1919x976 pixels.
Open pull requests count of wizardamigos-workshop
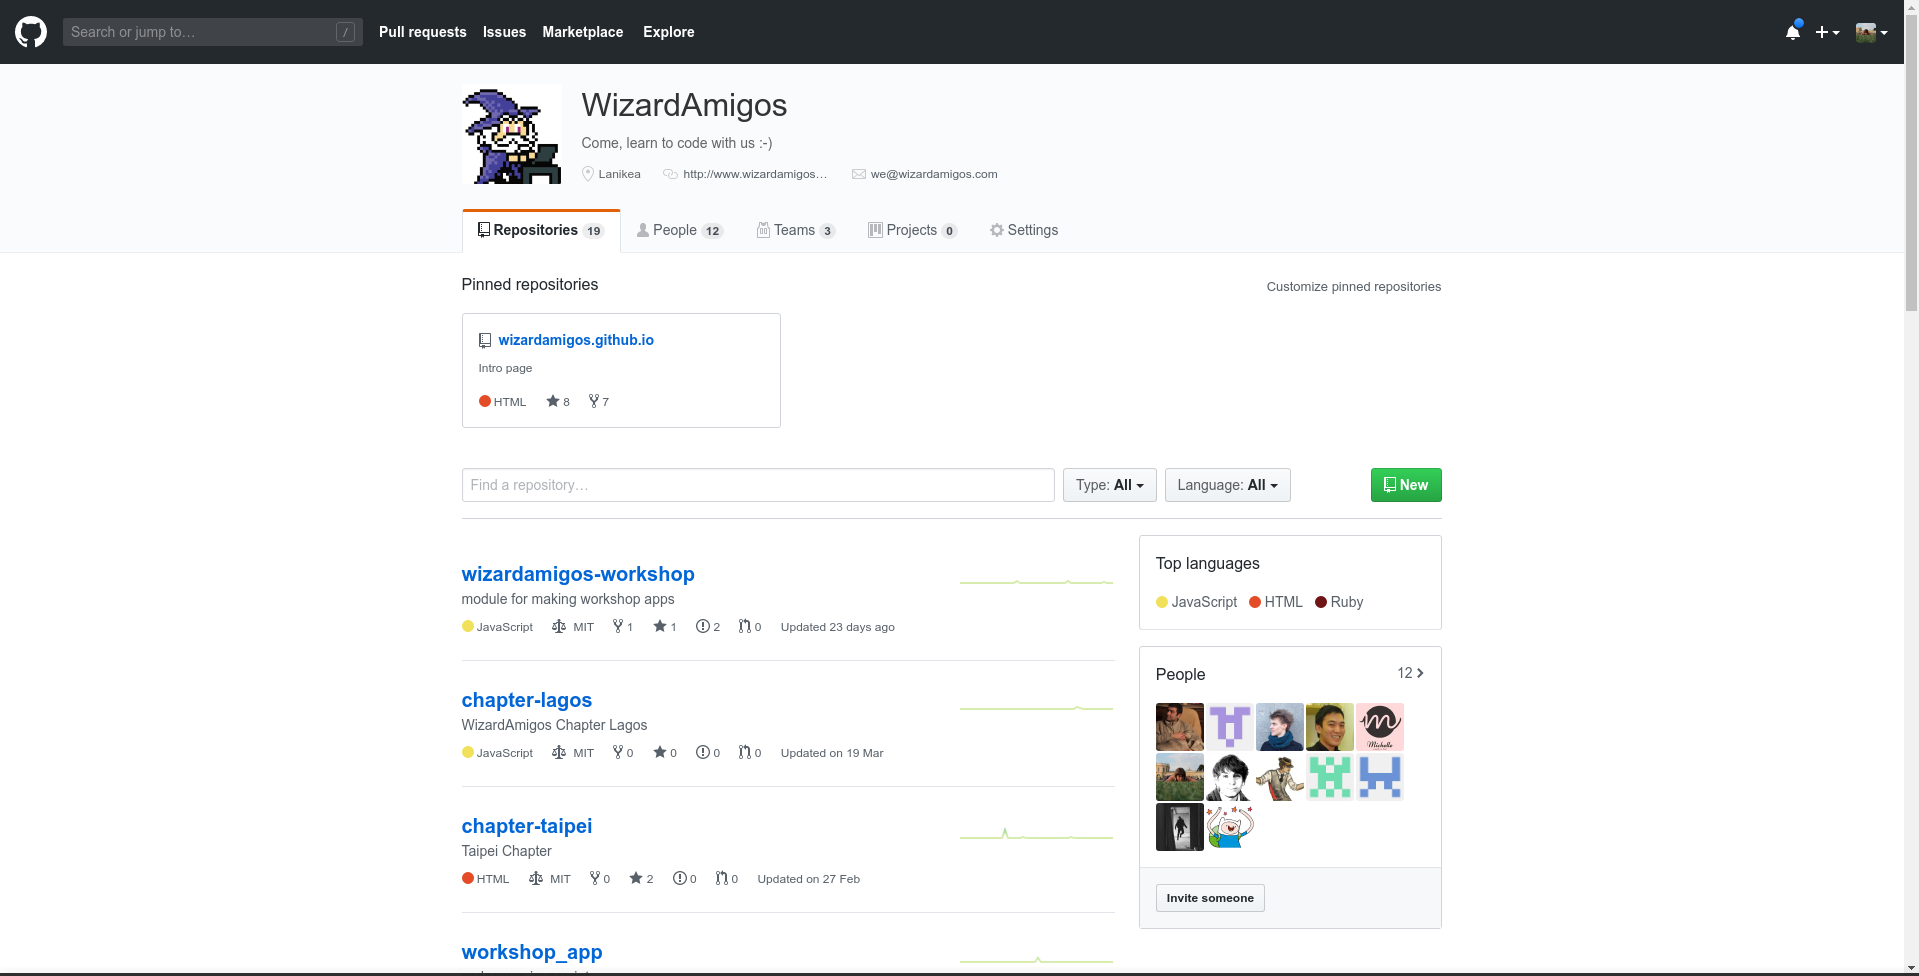750,626
